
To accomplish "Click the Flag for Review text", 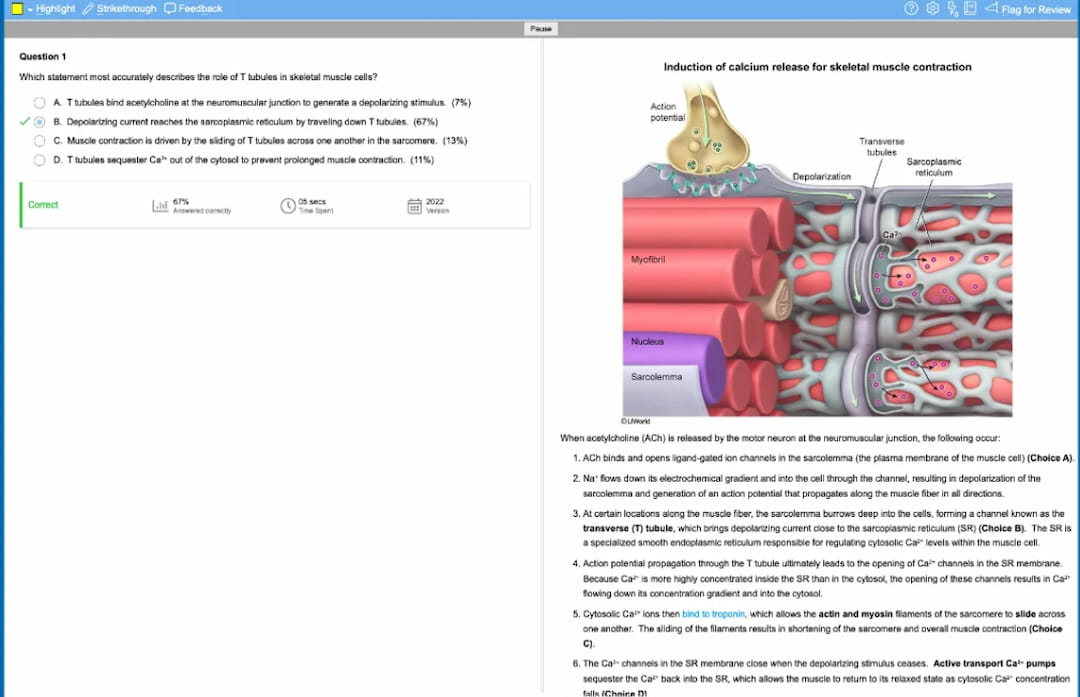I will click(1035, 9).
